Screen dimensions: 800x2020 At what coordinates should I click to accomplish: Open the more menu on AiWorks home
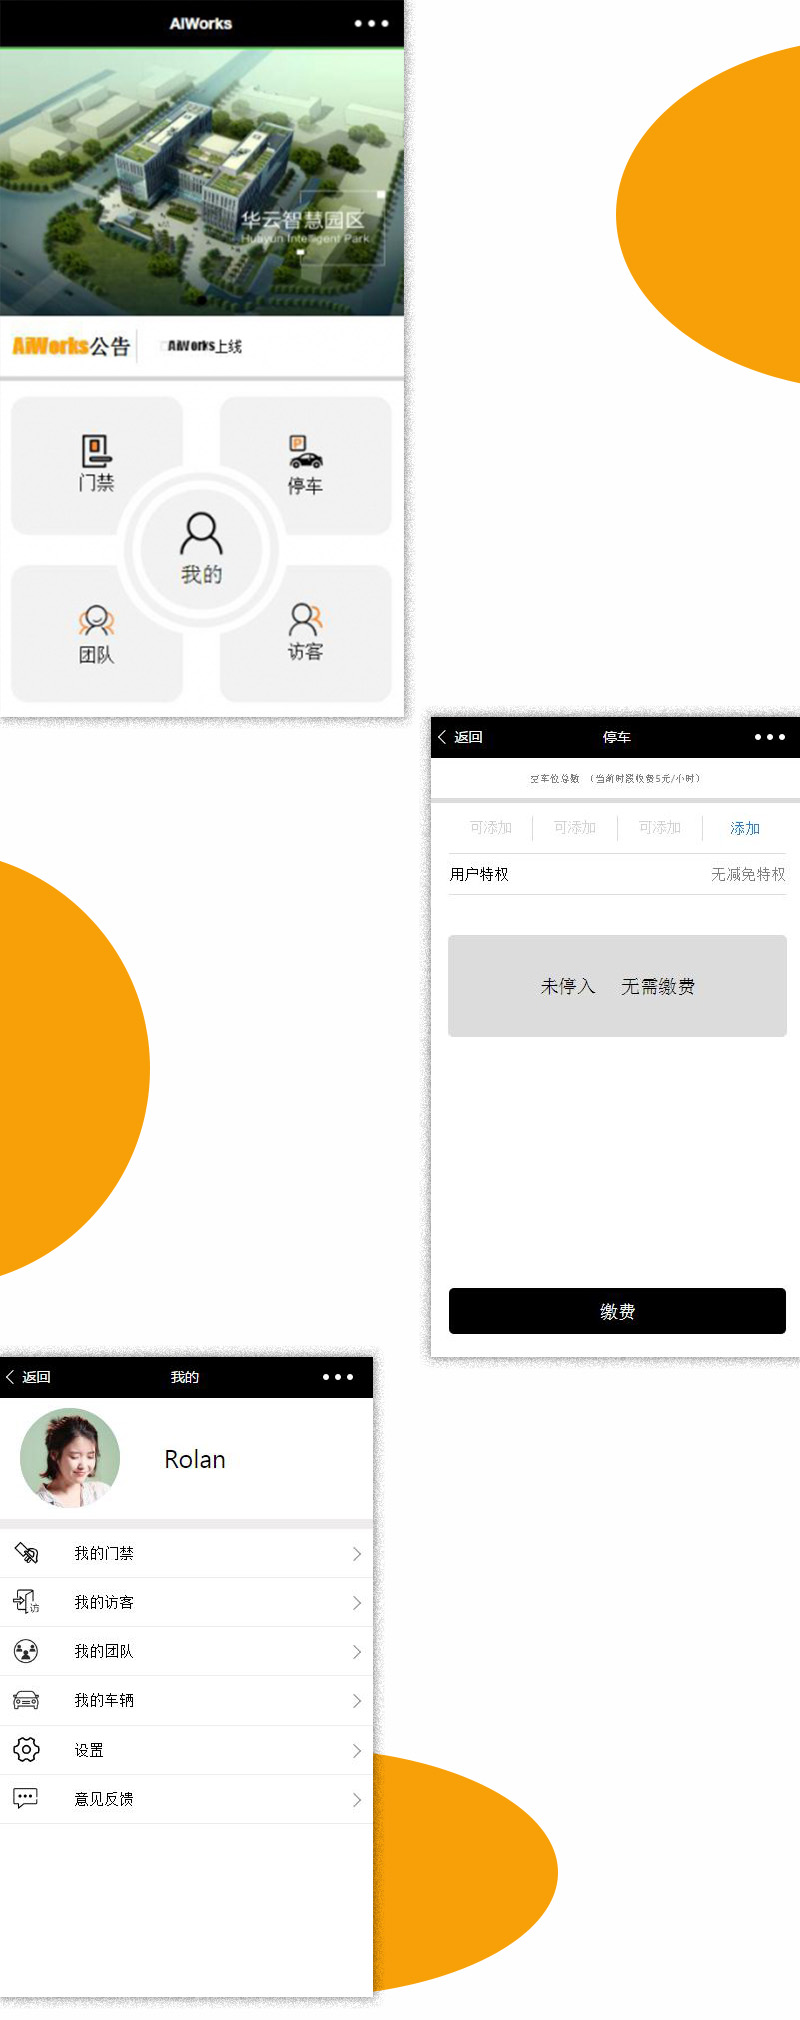pos(371,23)
